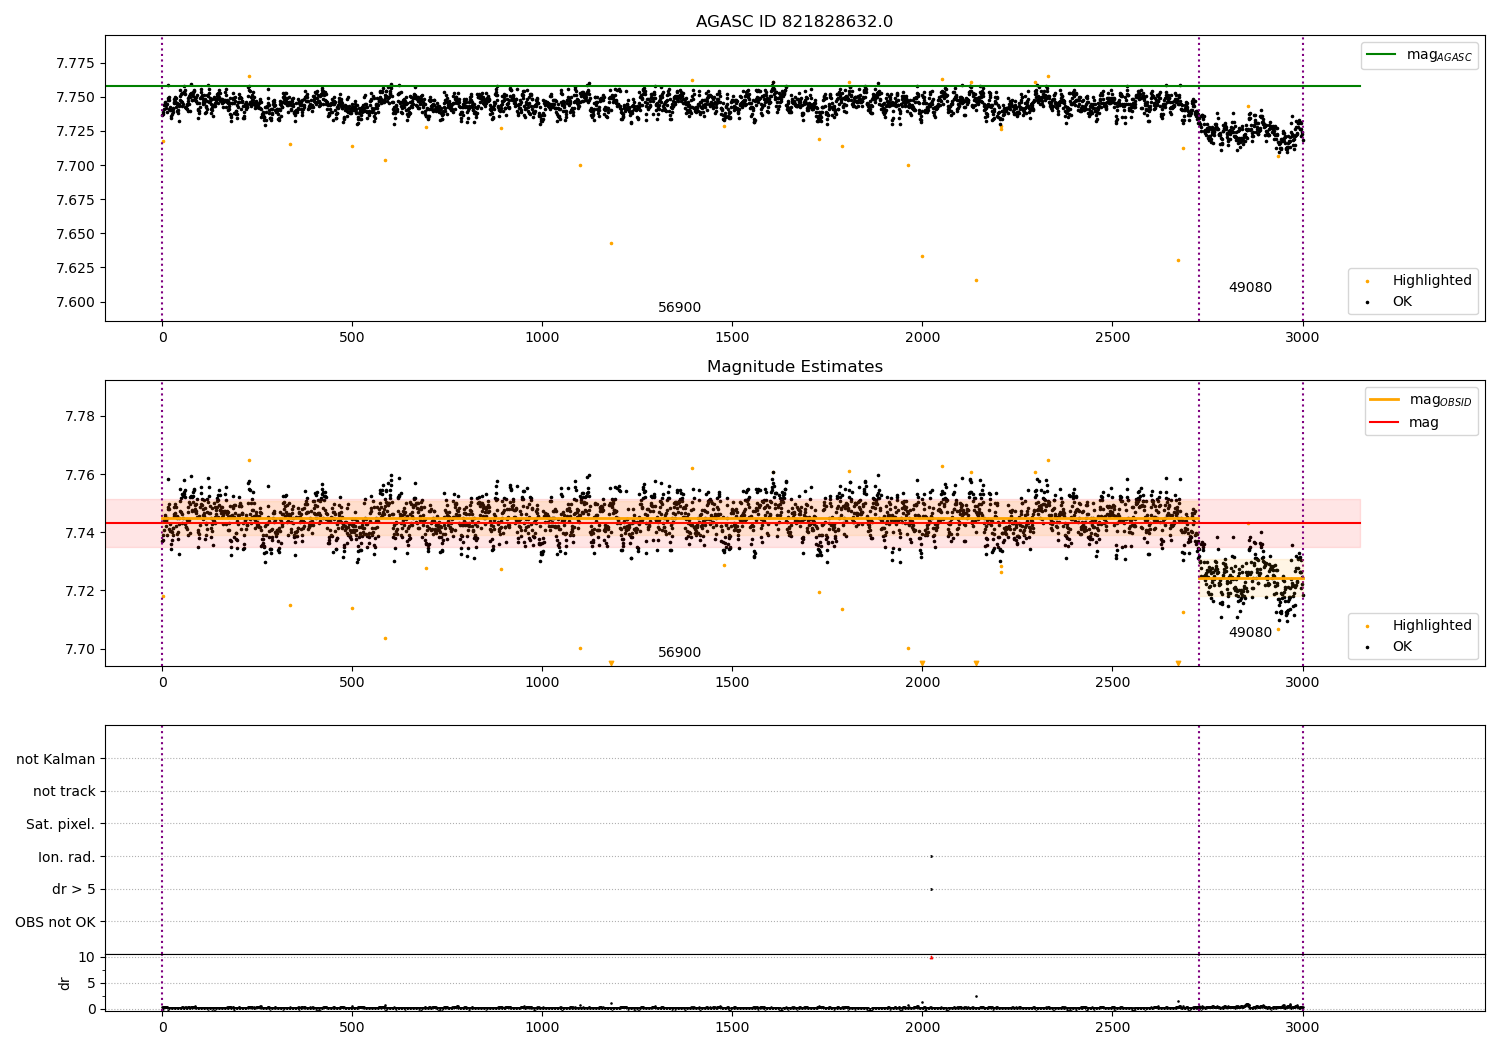Click the 'Ion. rad.' flag label
This screenshot has width=1500, height=1050.
coord(67,858)
